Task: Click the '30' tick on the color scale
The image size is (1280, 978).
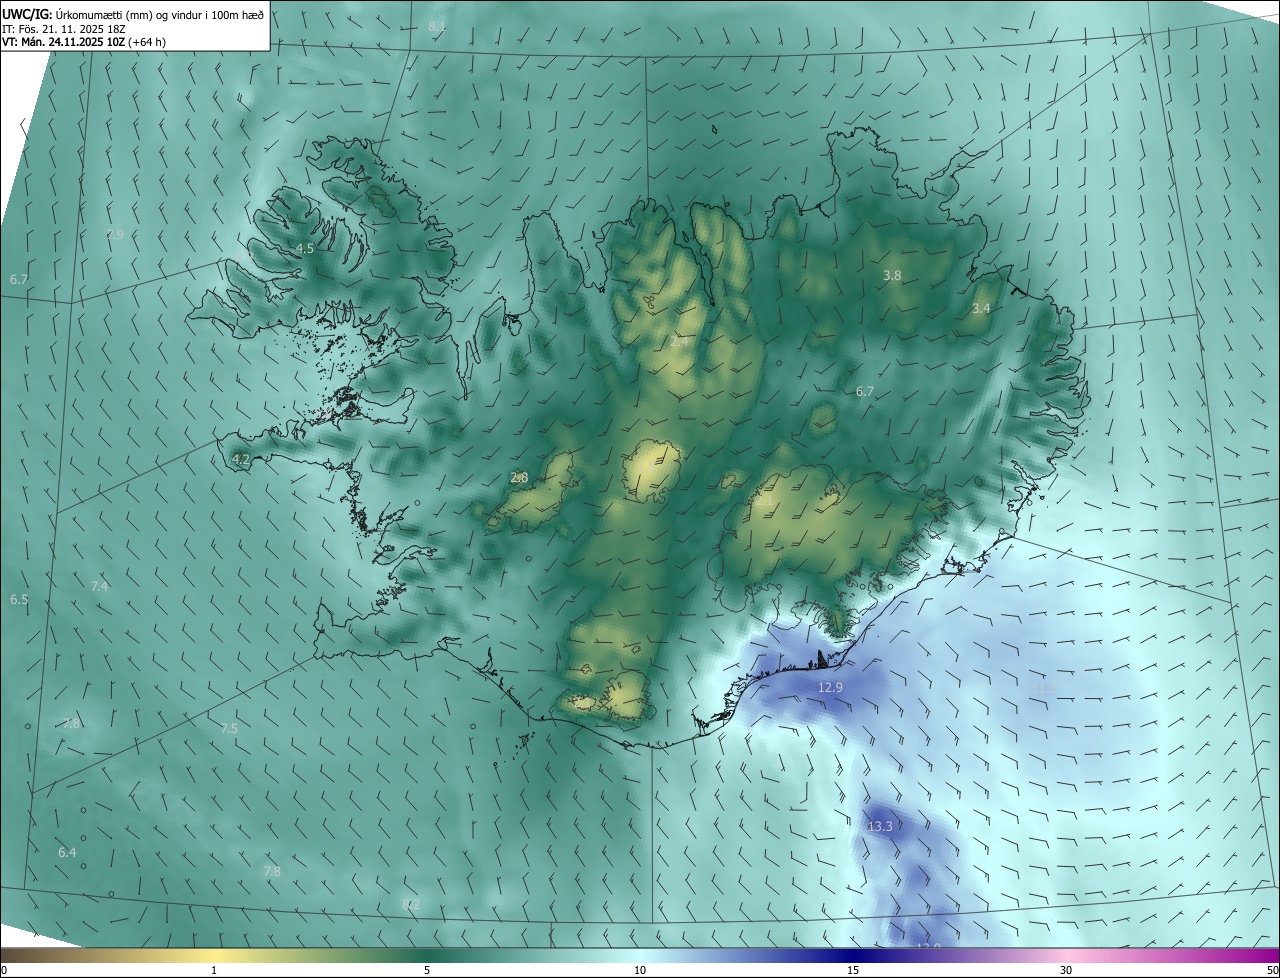Action: point(1066,970)
